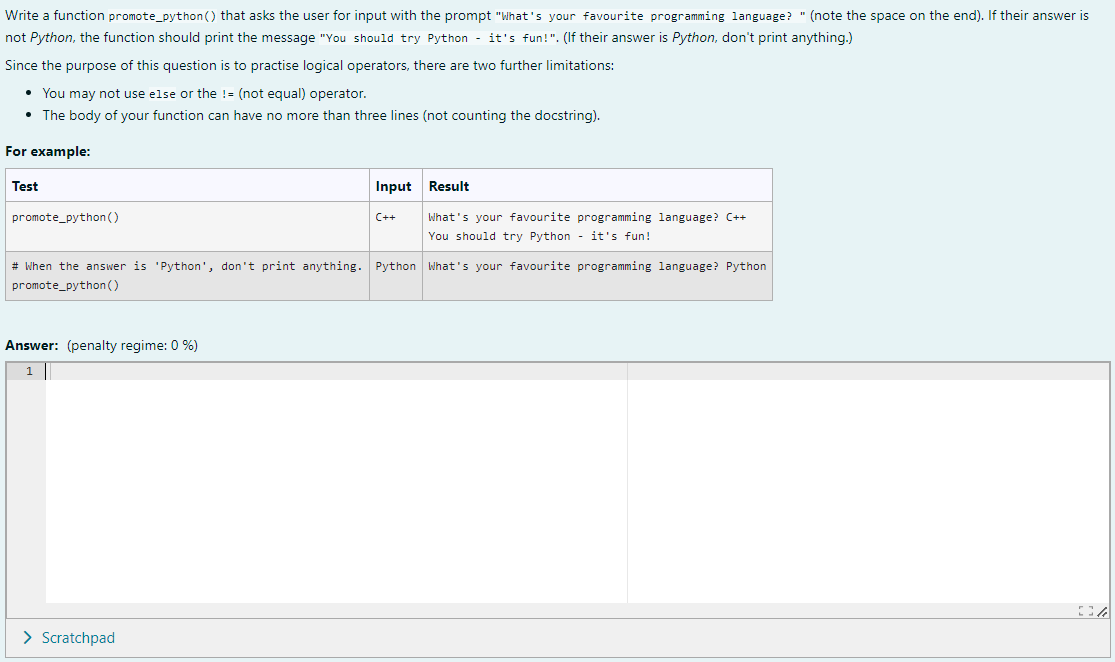Image resolution: width=1115 pixels, height=662 pixels.
Task: Select the C++ input table cell
Action: (385, 217)
